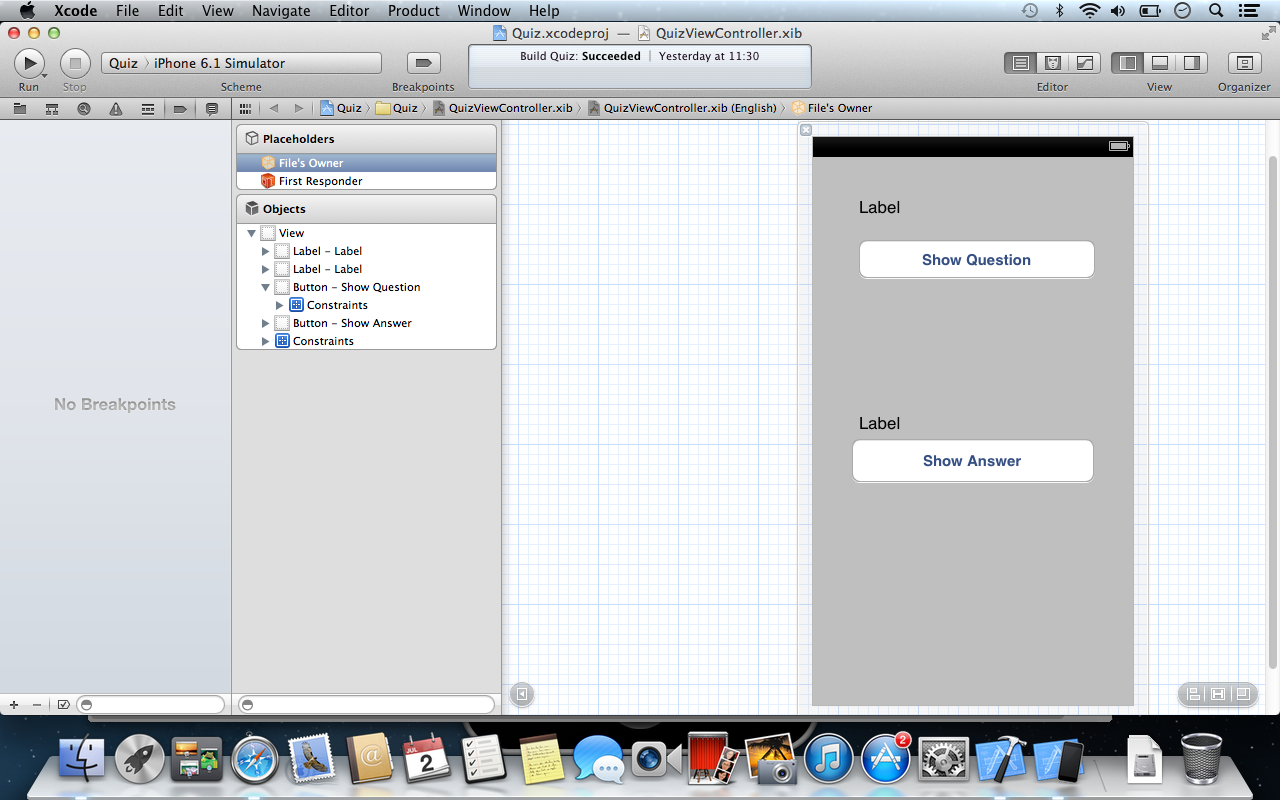
Task: Open the Navigate menu
Action: (281, 11)
